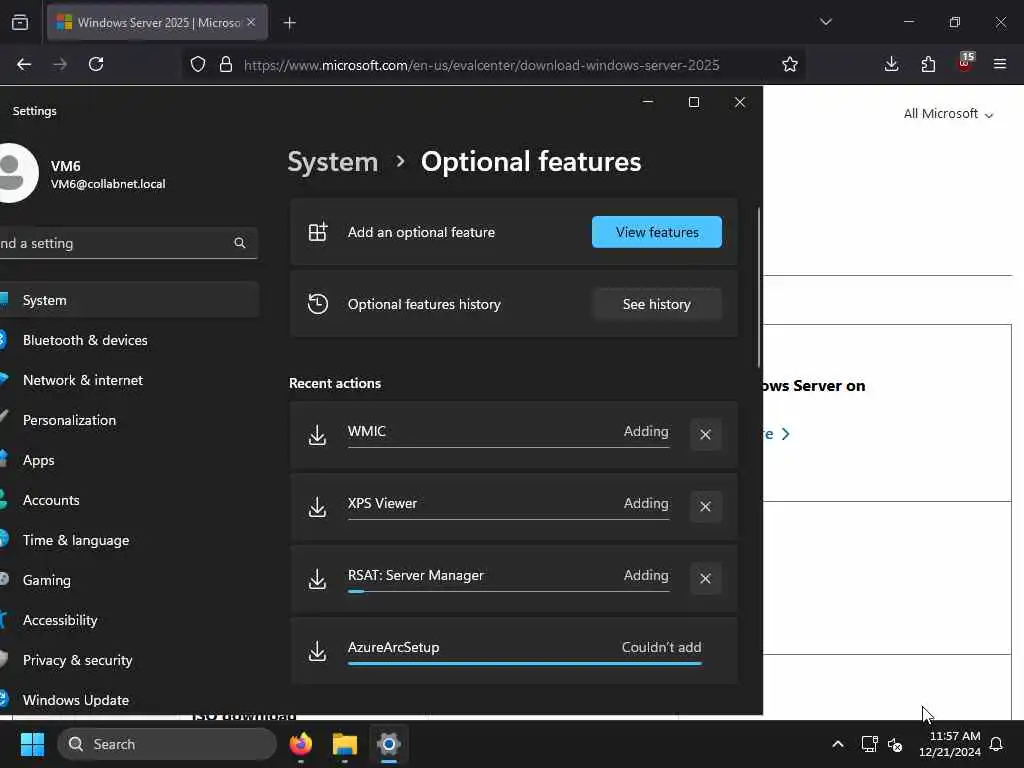
Task: Click the Firefox forward arrow
Action: point(60,64)
